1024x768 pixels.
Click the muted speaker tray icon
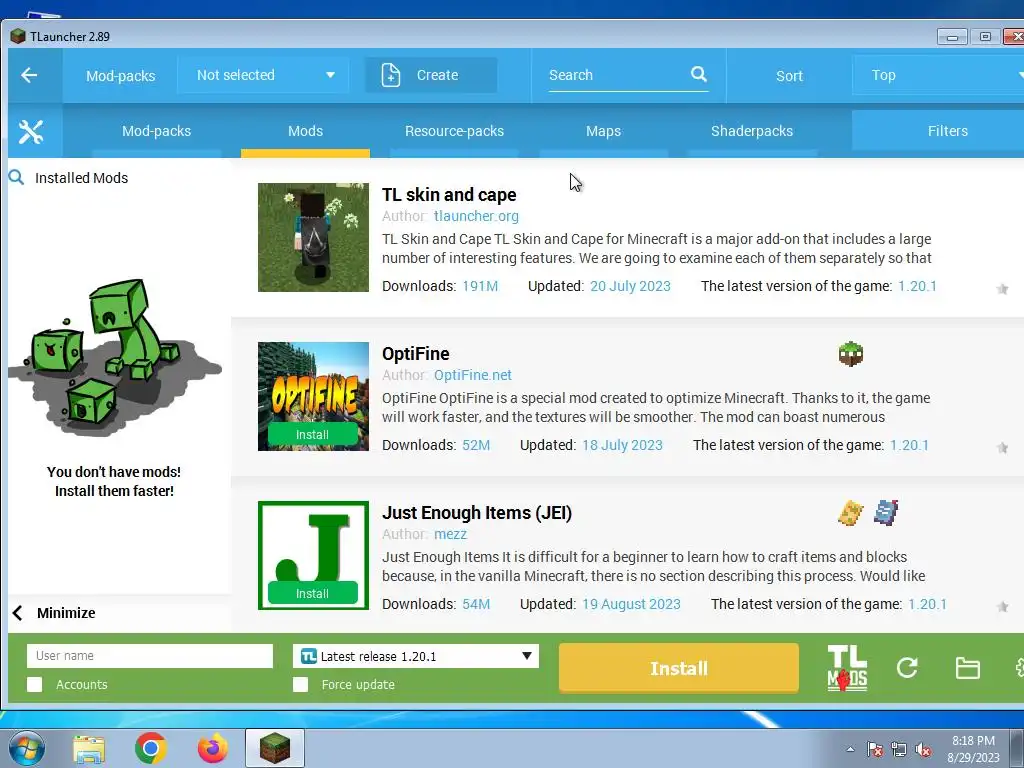tap(923, 750)
